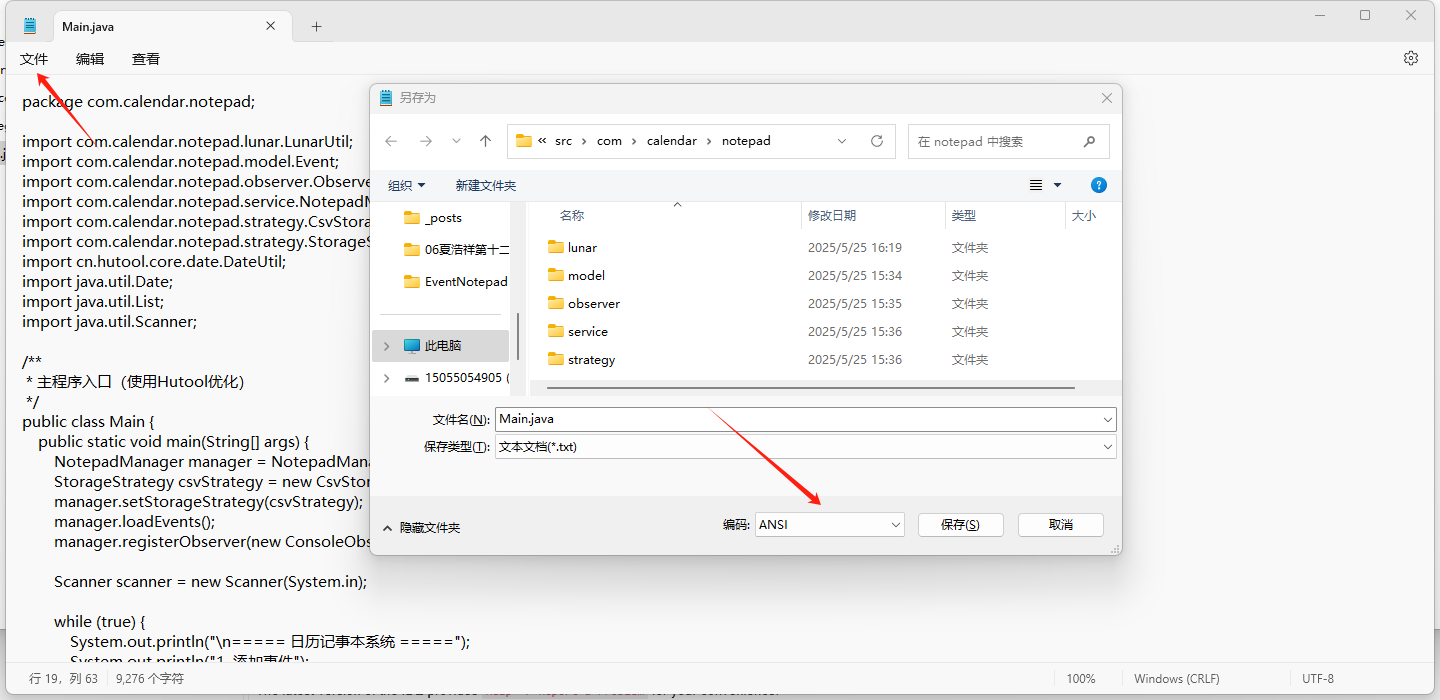Click the Up directory arrow icon
1440x700 pixels.
point(485,141)
